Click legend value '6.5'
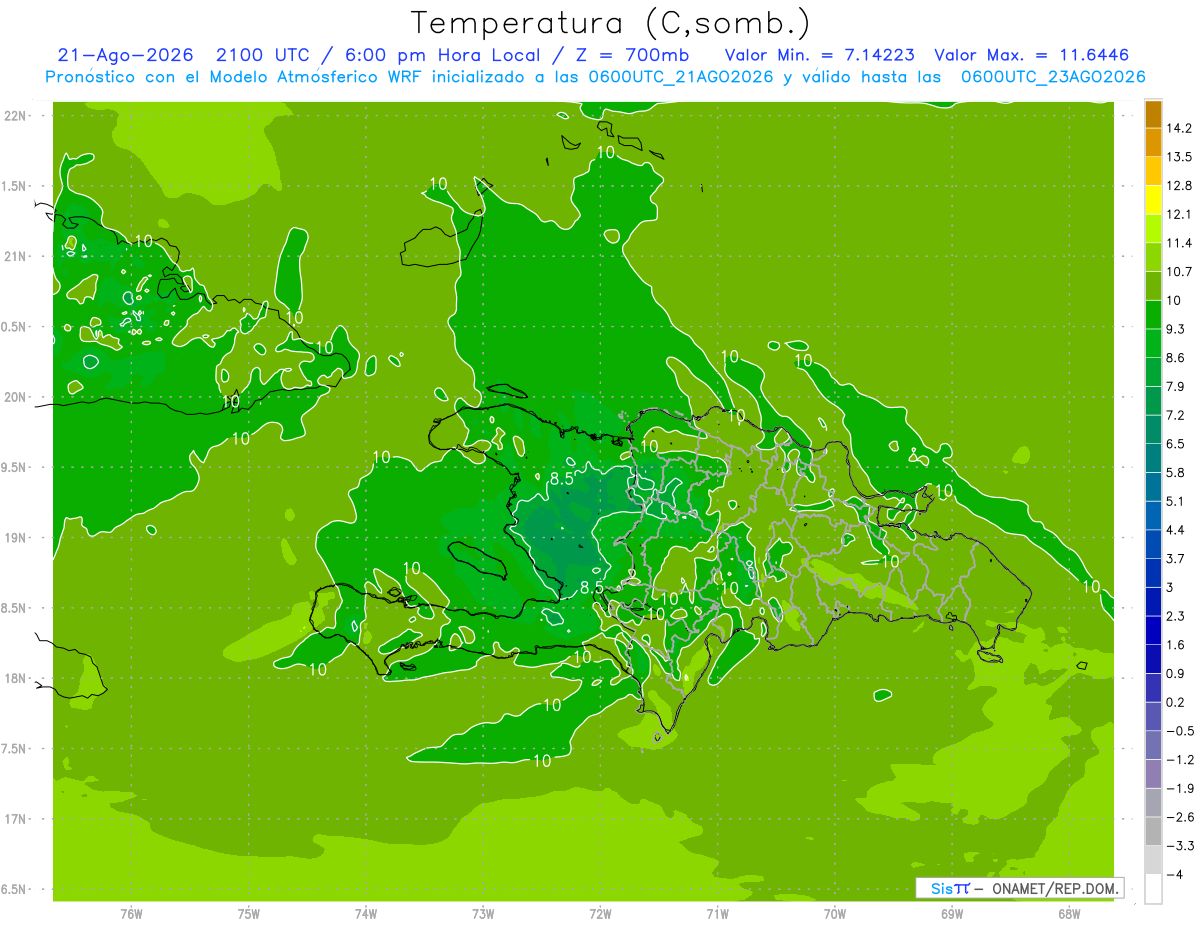The image size is (1200, 927). (1176, 443)
